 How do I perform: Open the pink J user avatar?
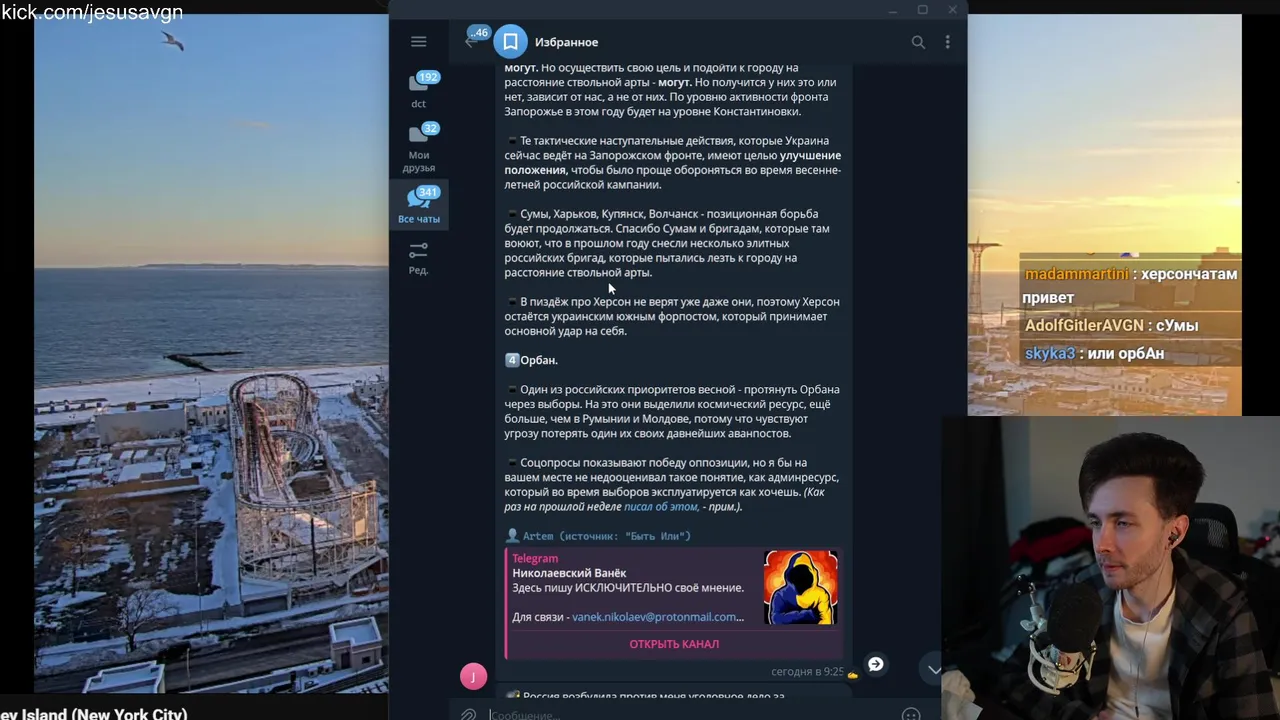click(473, 676)
